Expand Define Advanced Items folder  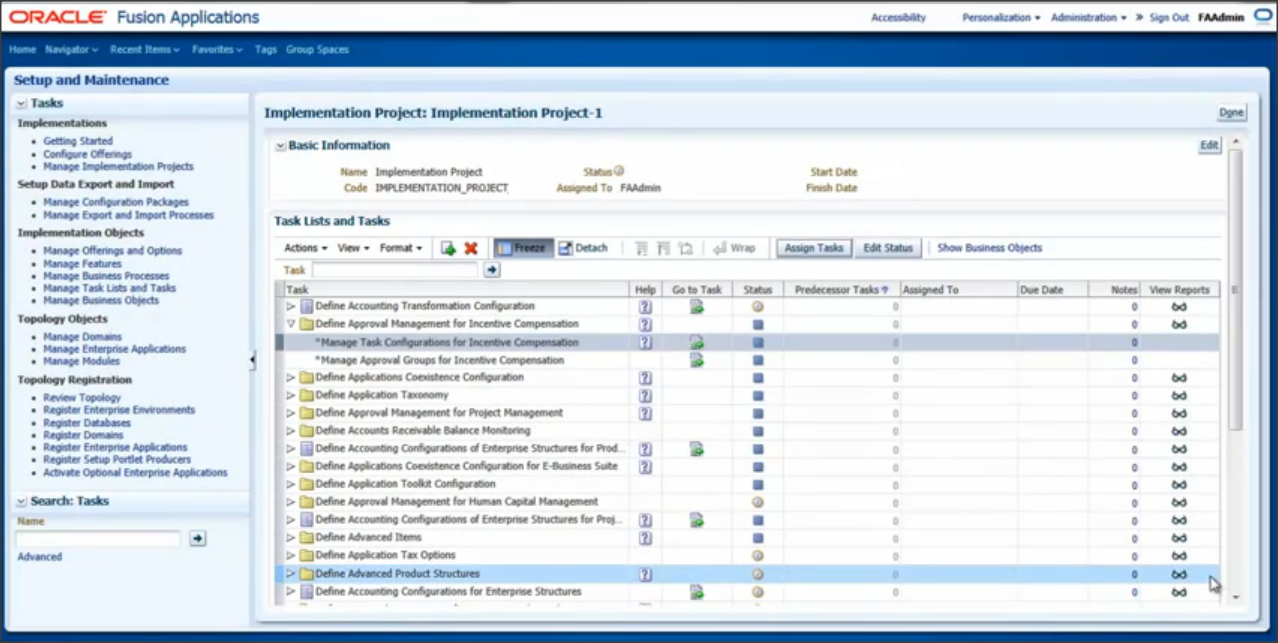pos(291,538)
